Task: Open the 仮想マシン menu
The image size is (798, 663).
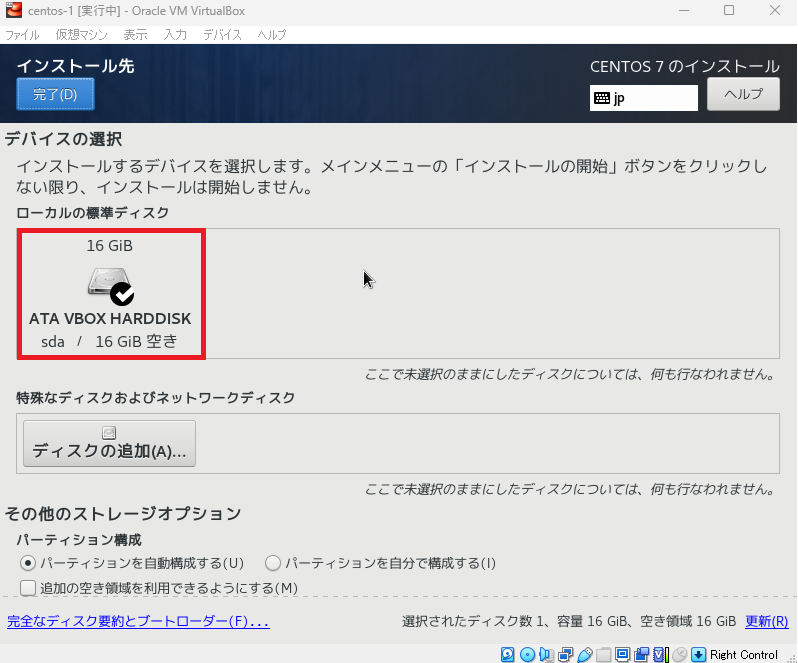Action: (x=81, y=35)
